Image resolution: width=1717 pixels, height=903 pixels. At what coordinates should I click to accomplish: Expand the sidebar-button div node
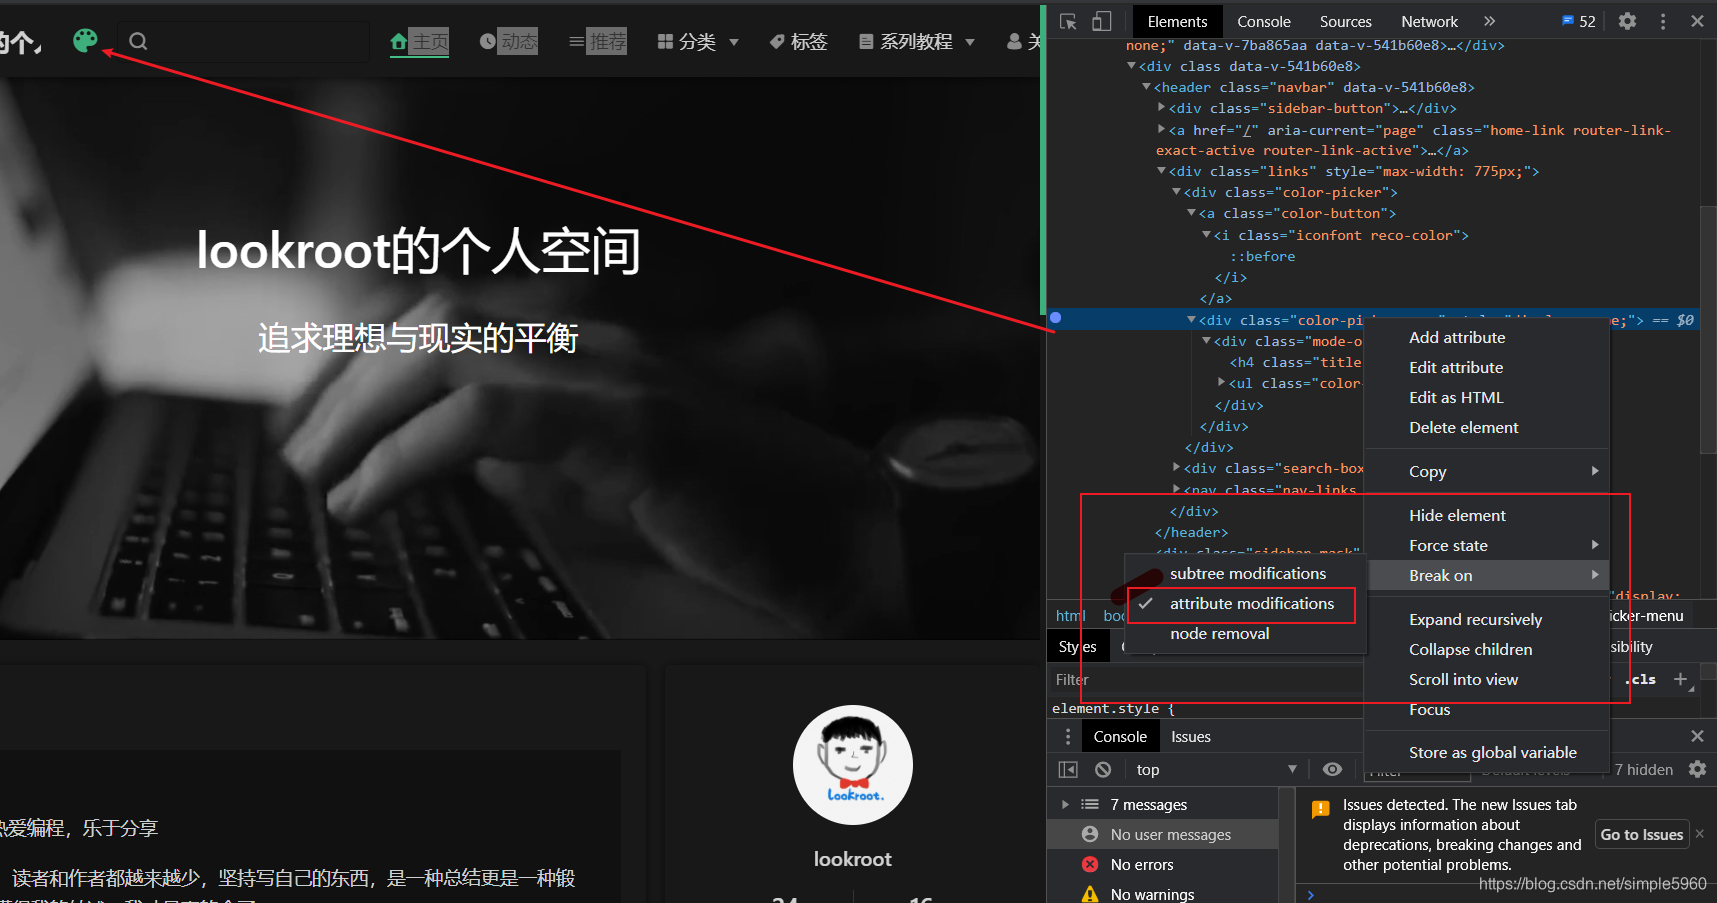(x=1162, y=108)
